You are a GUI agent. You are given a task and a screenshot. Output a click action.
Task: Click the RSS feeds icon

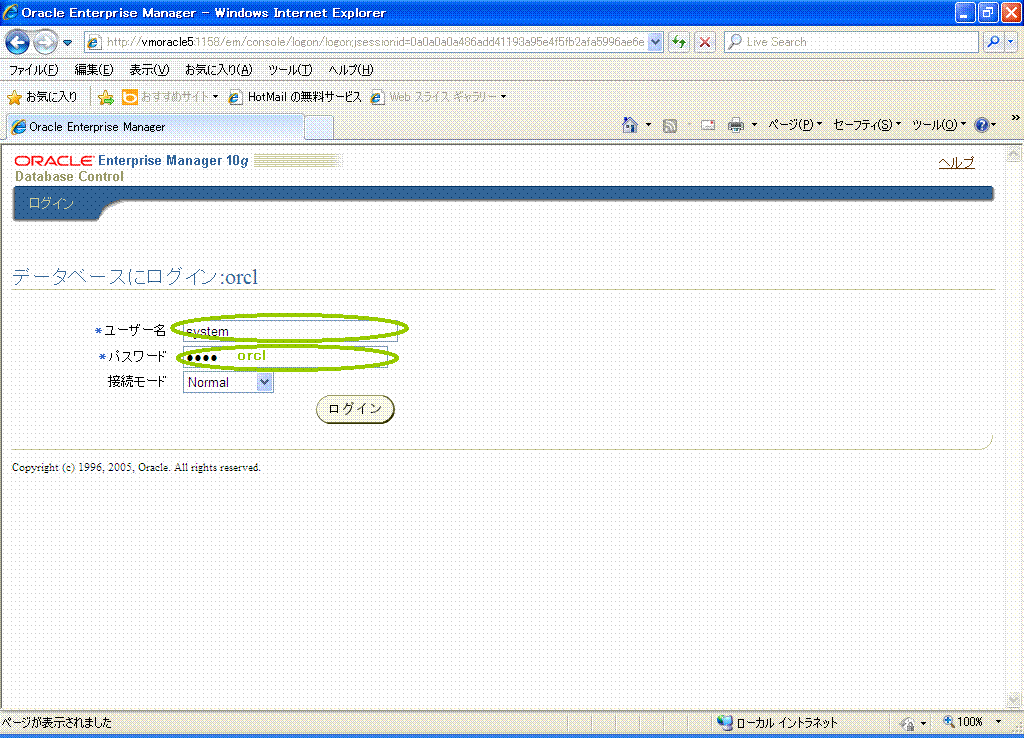click(669, 125)
